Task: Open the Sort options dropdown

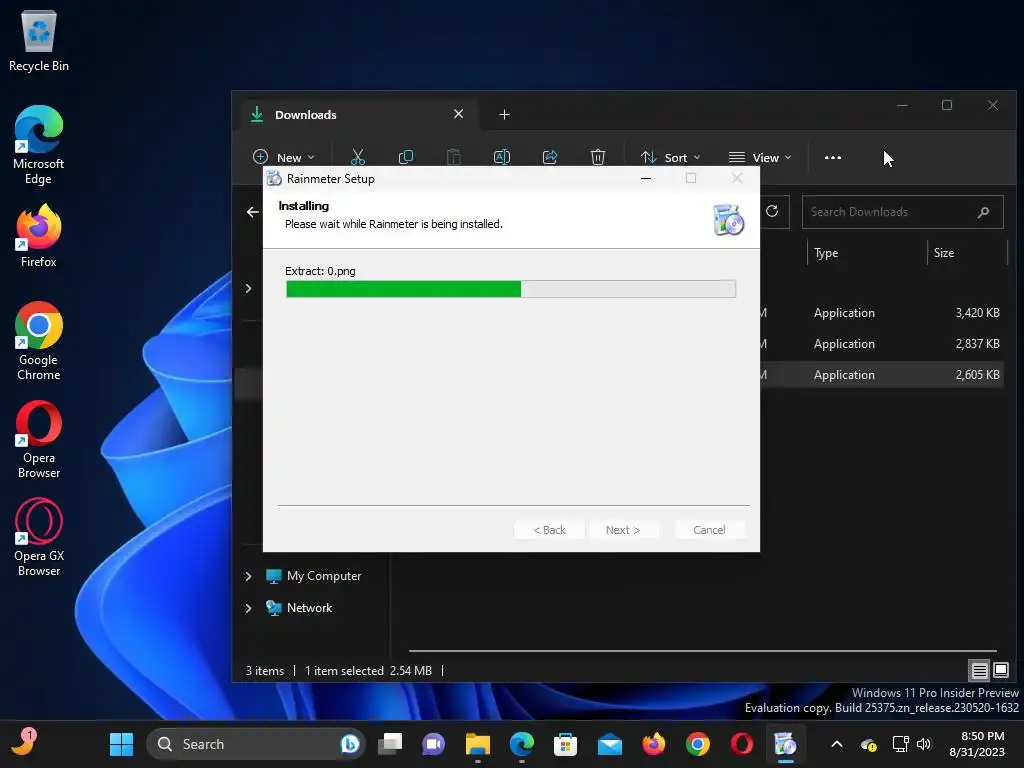Action: (671, 157)
